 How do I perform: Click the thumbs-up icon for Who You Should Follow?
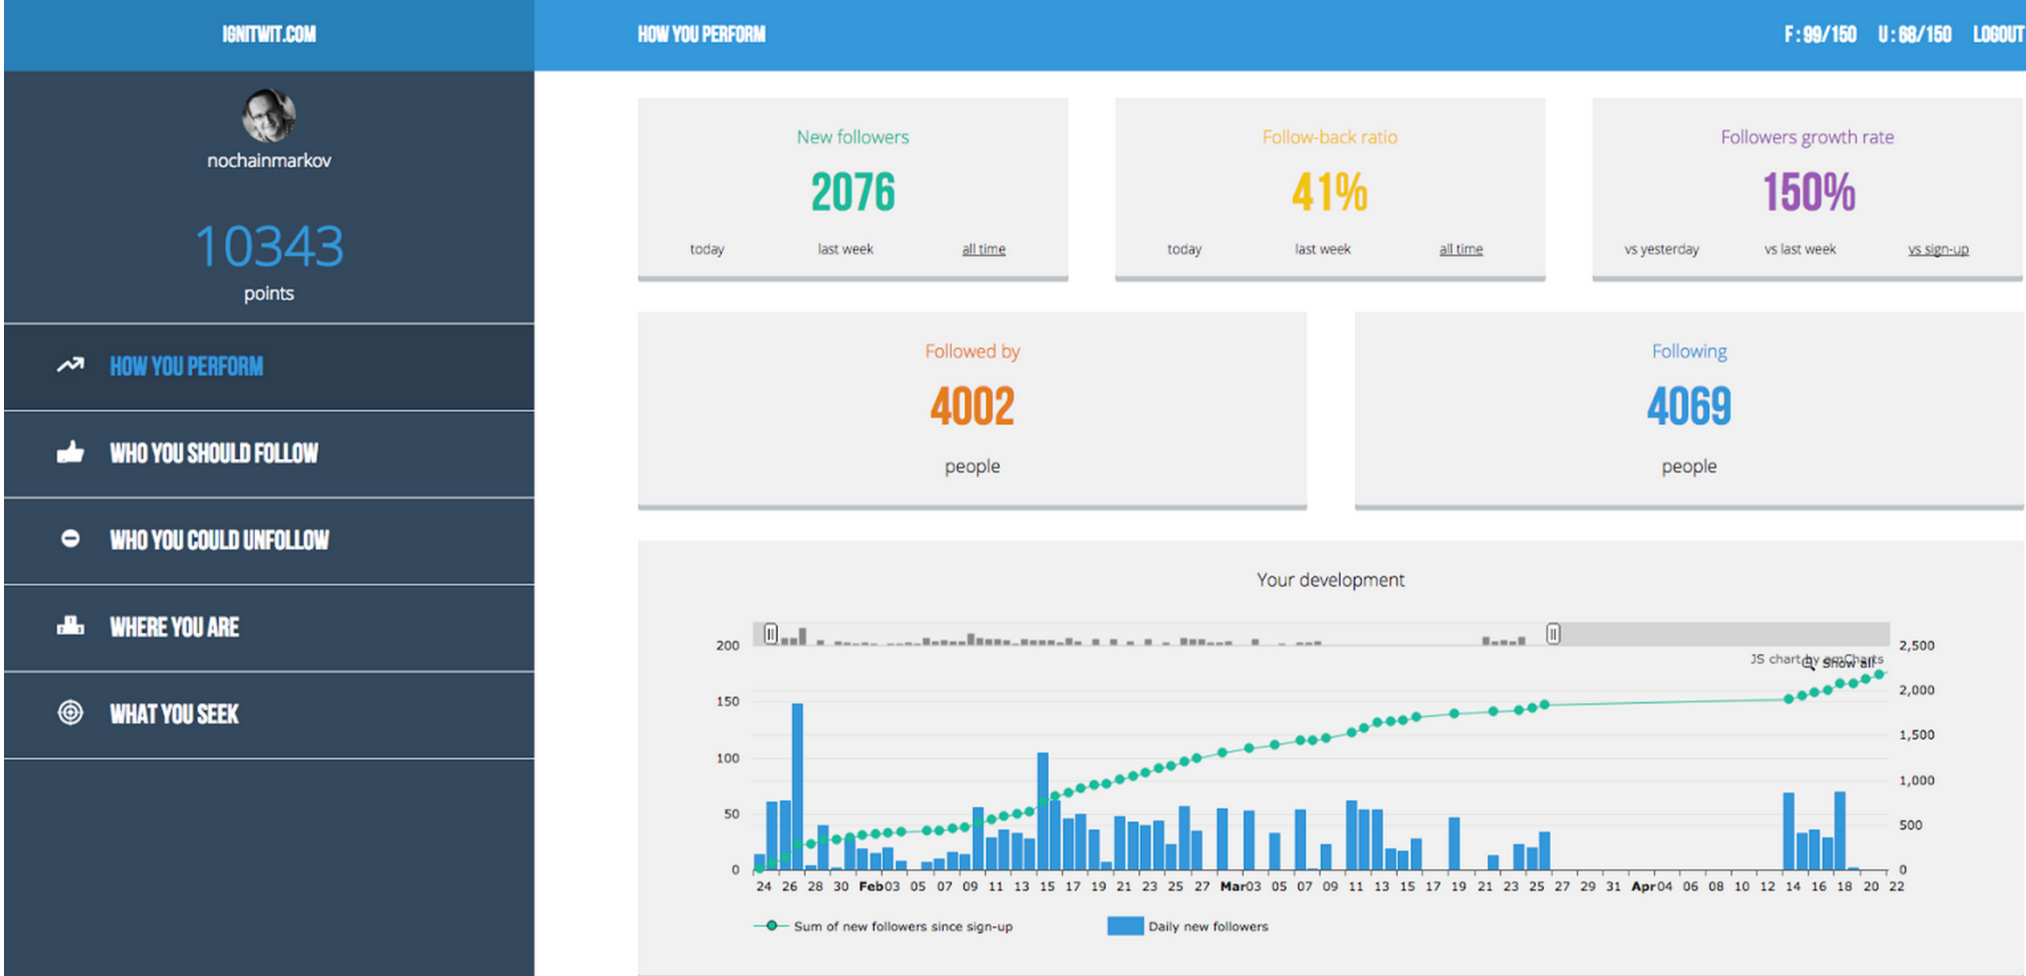(x=70, y=453)
